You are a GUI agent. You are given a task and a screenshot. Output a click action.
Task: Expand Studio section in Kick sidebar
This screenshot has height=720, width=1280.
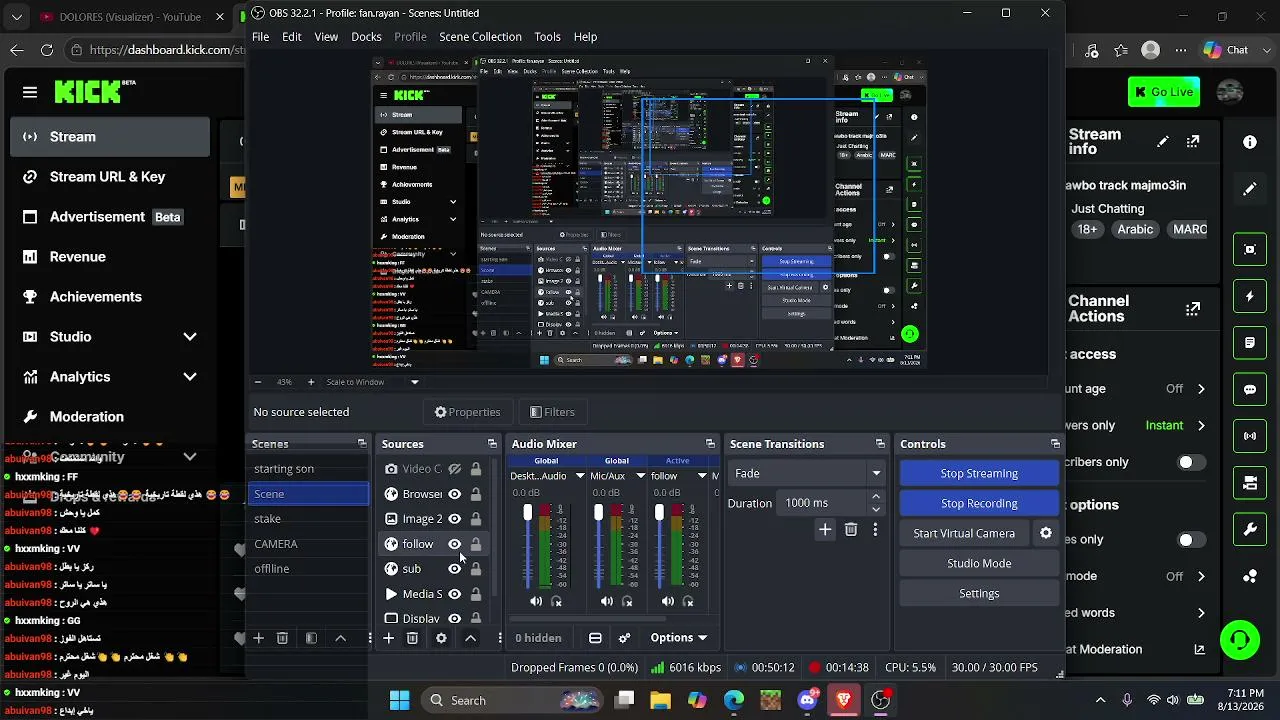tap(190, 337)
